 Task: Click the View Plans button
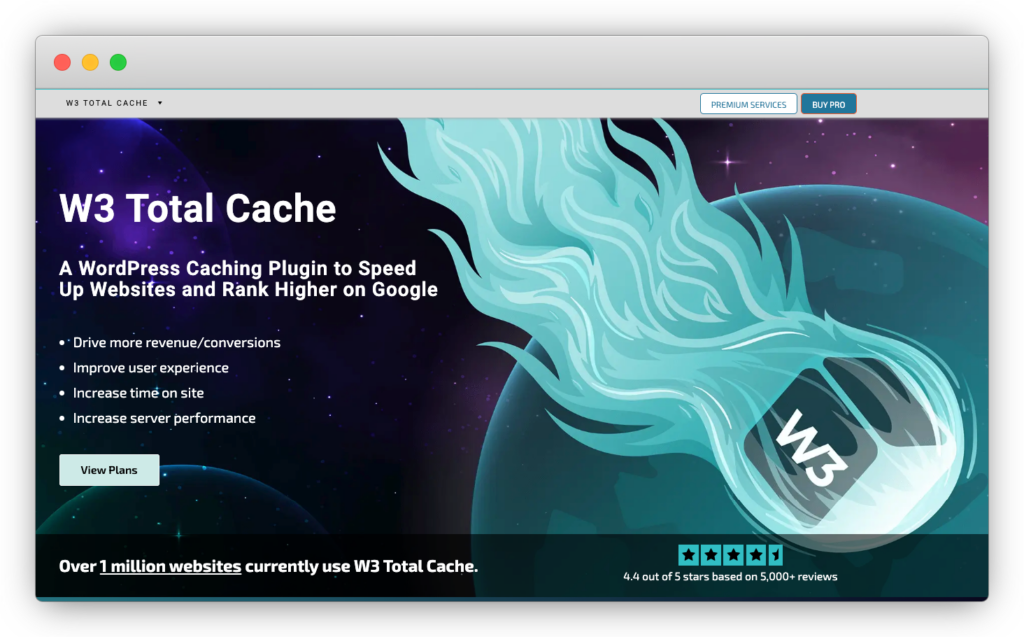pyautogui.click(x=109, y=470)
